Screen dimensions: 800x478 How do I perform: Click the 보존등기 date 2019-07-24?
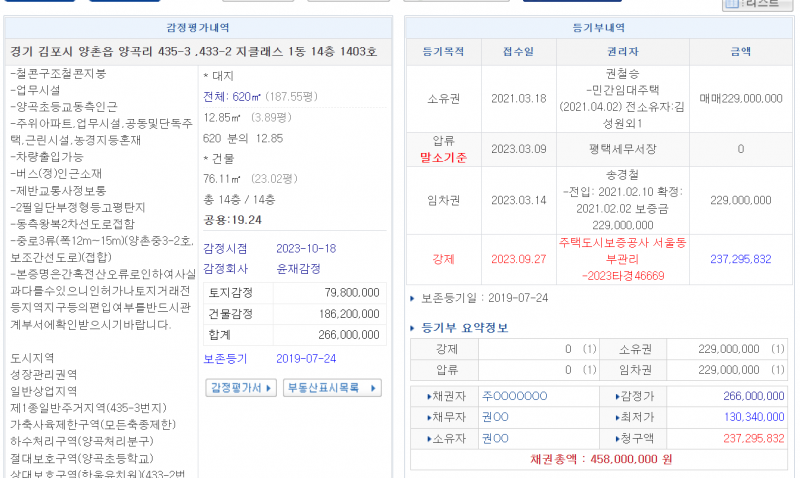[306, 358]
